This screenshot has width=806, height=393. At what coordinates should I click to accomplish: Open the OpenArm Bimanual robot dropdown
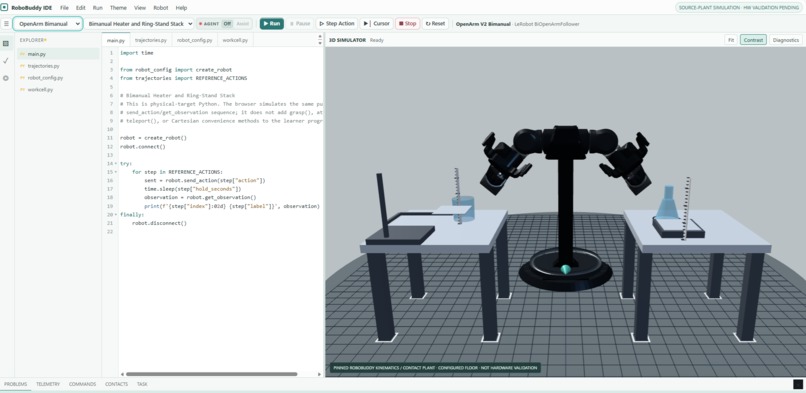[x=48, y=24]
